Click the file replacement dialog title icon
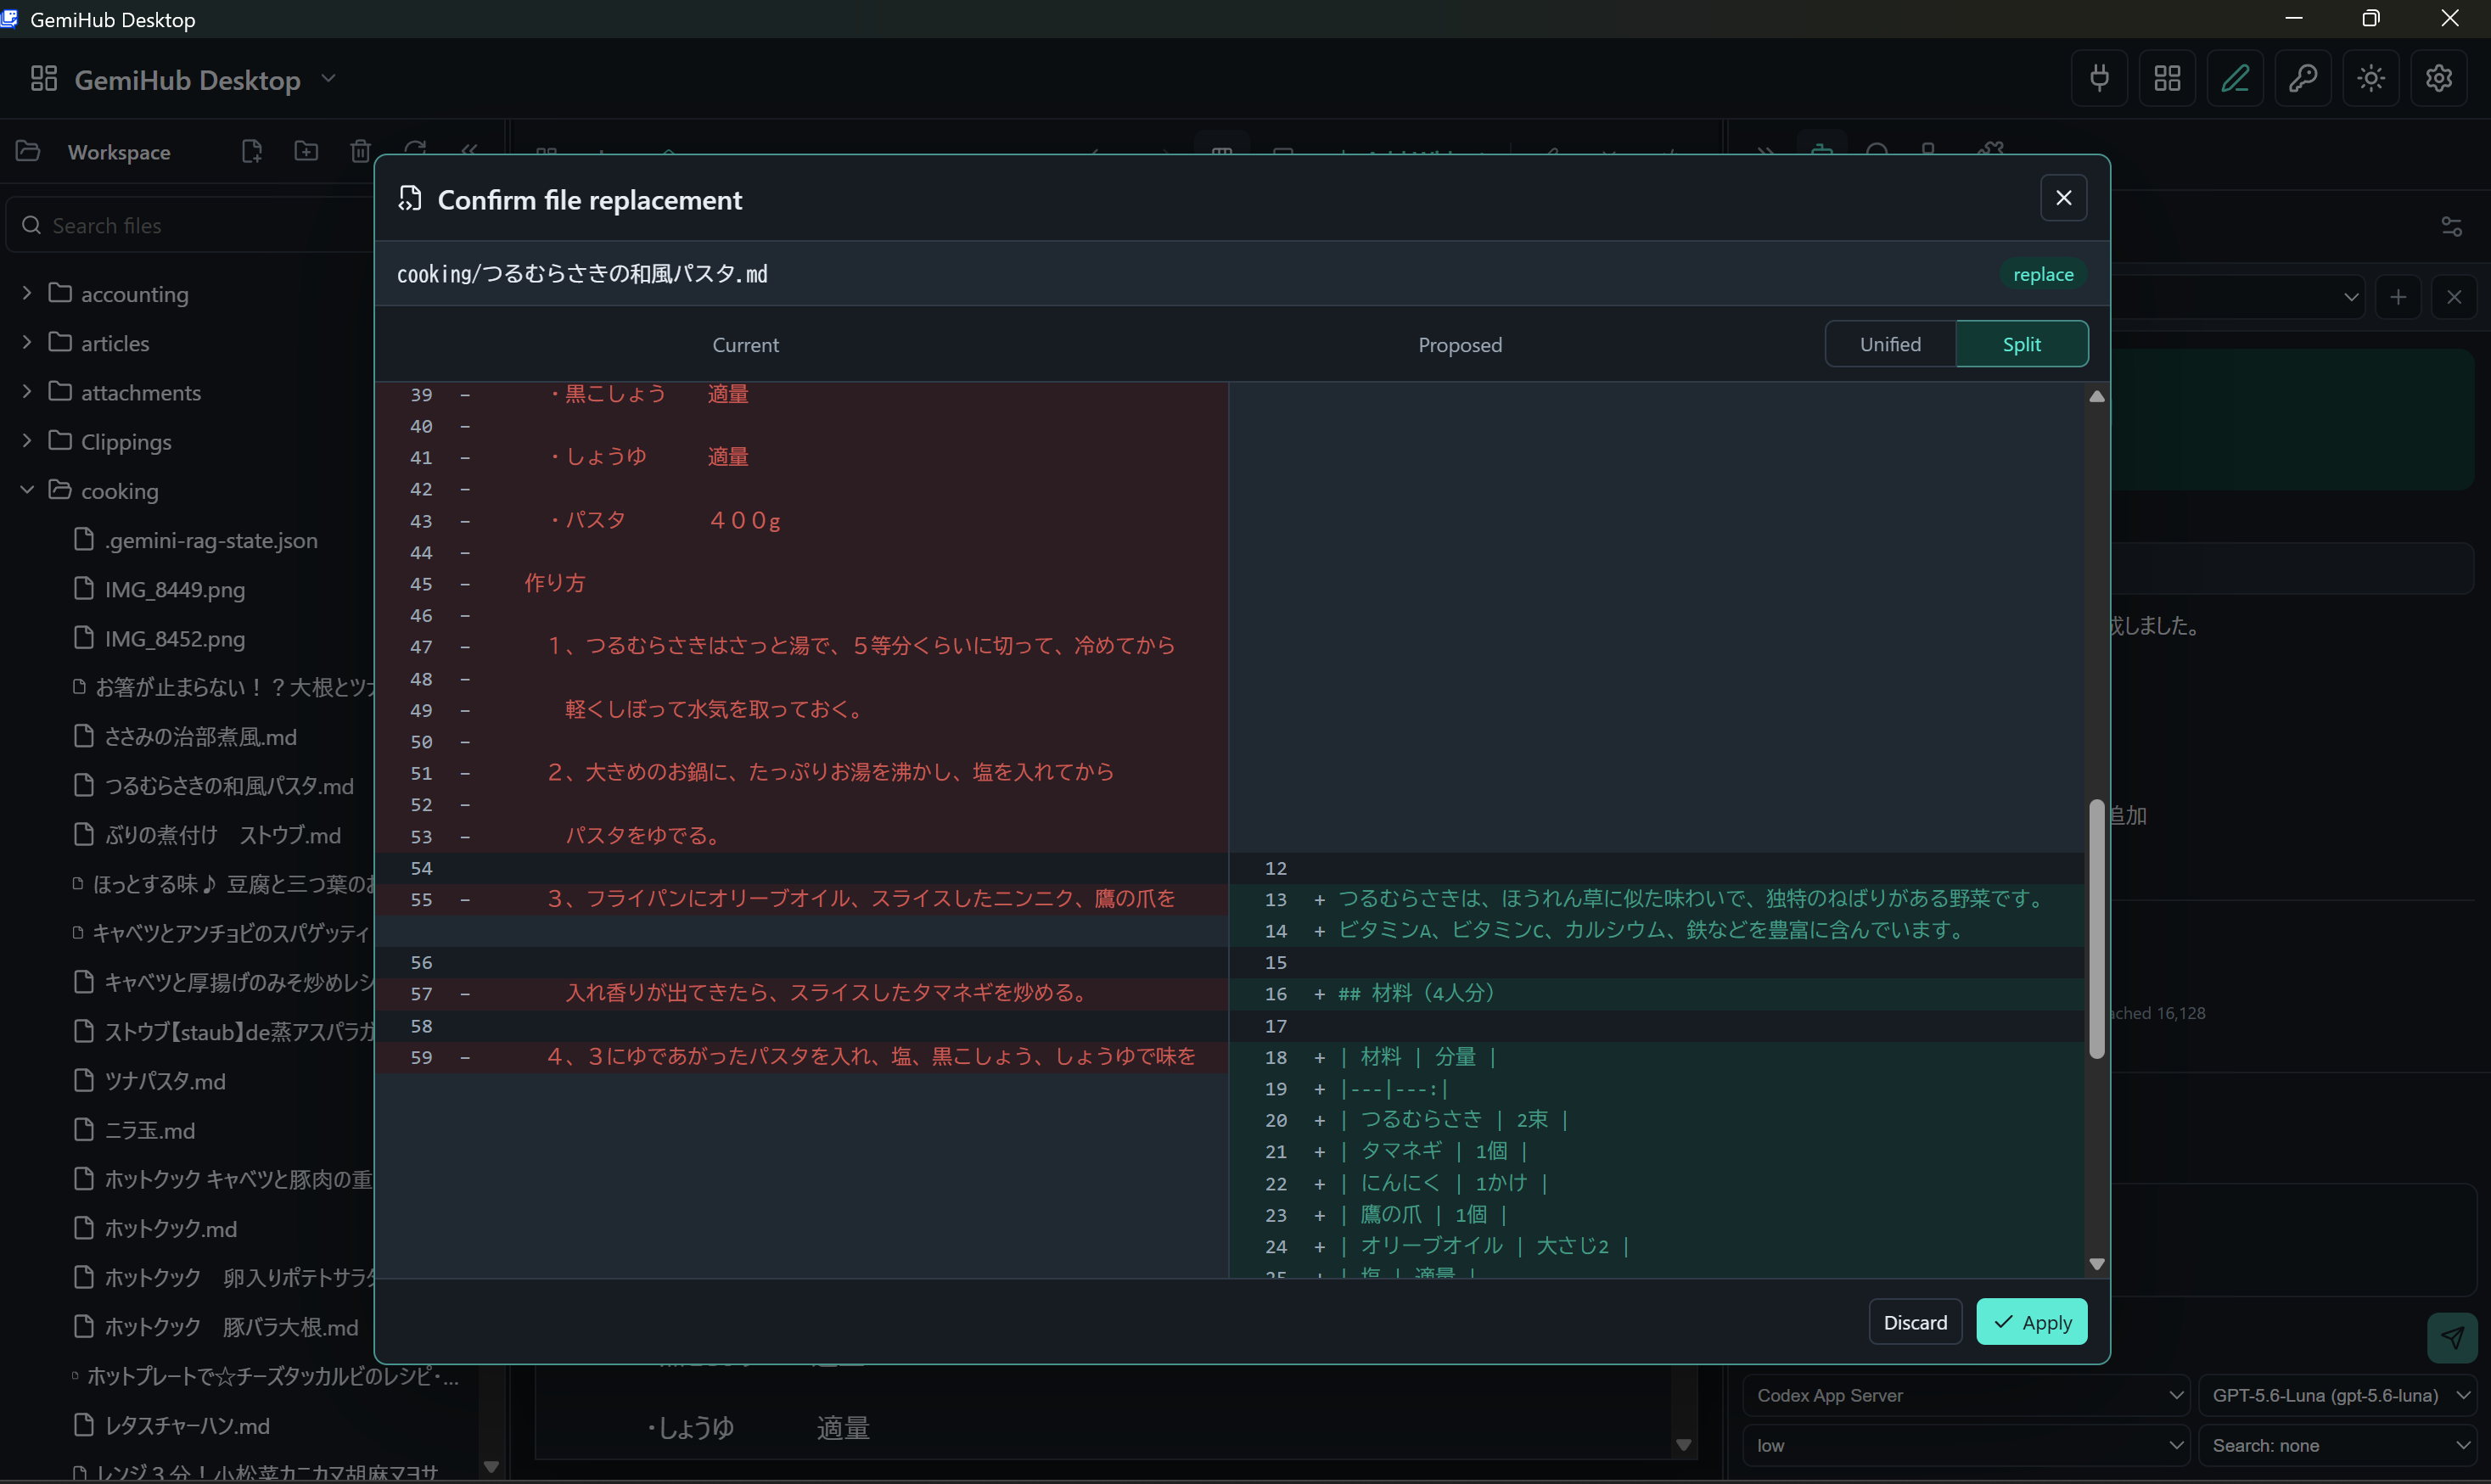2491x1484 pixels. (410, 199)
